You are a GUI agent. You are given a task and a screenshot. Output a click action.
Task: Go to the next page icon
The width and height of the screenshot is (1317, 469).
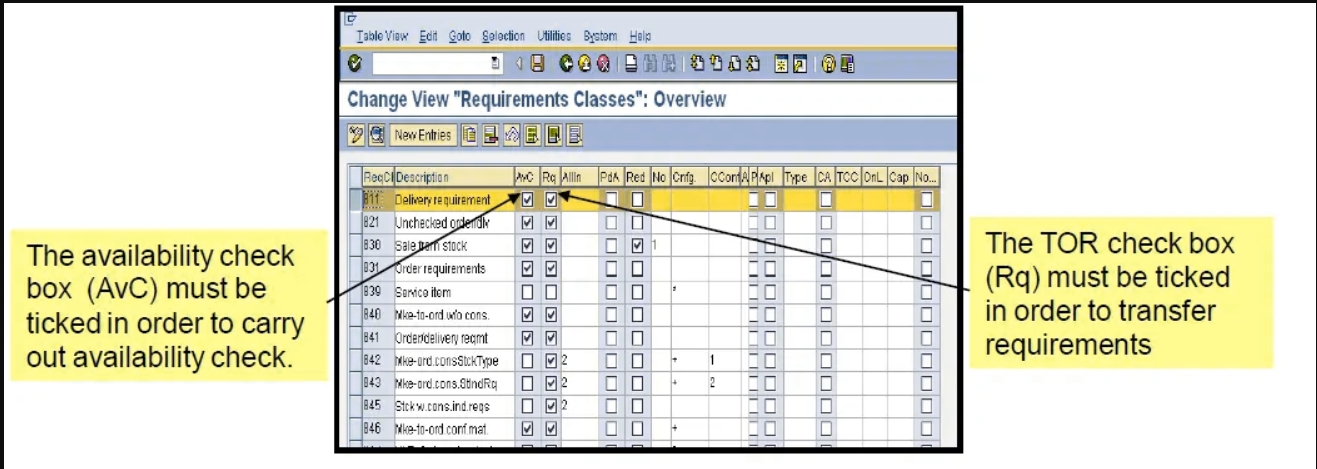coord(733,64)
